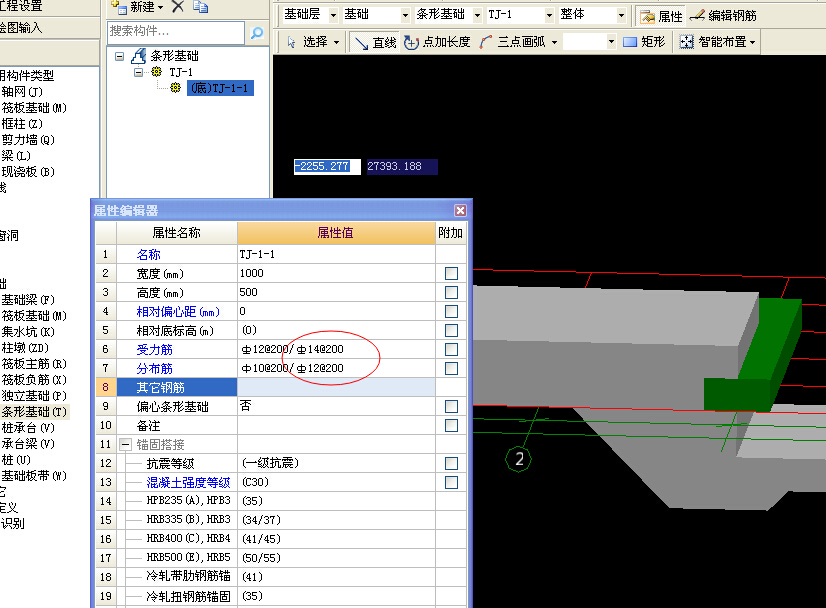Collapse the 锚固搭接 property group
The width and height of the screenshot is (826, 608).
click(125, 445)
